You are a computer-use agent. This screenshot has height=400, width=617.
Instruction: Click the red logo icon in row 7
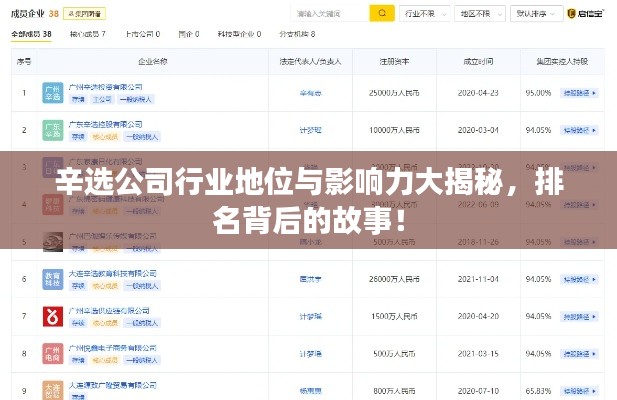click(x=53, y=316)
